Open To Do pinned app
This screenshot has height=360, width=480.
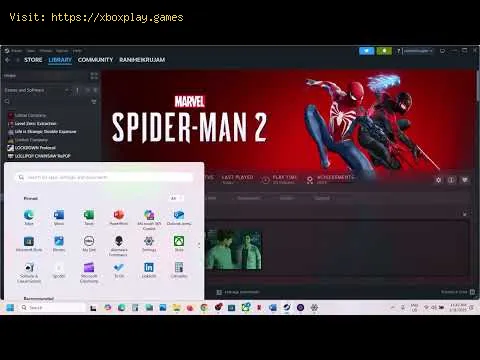[119, 270]
